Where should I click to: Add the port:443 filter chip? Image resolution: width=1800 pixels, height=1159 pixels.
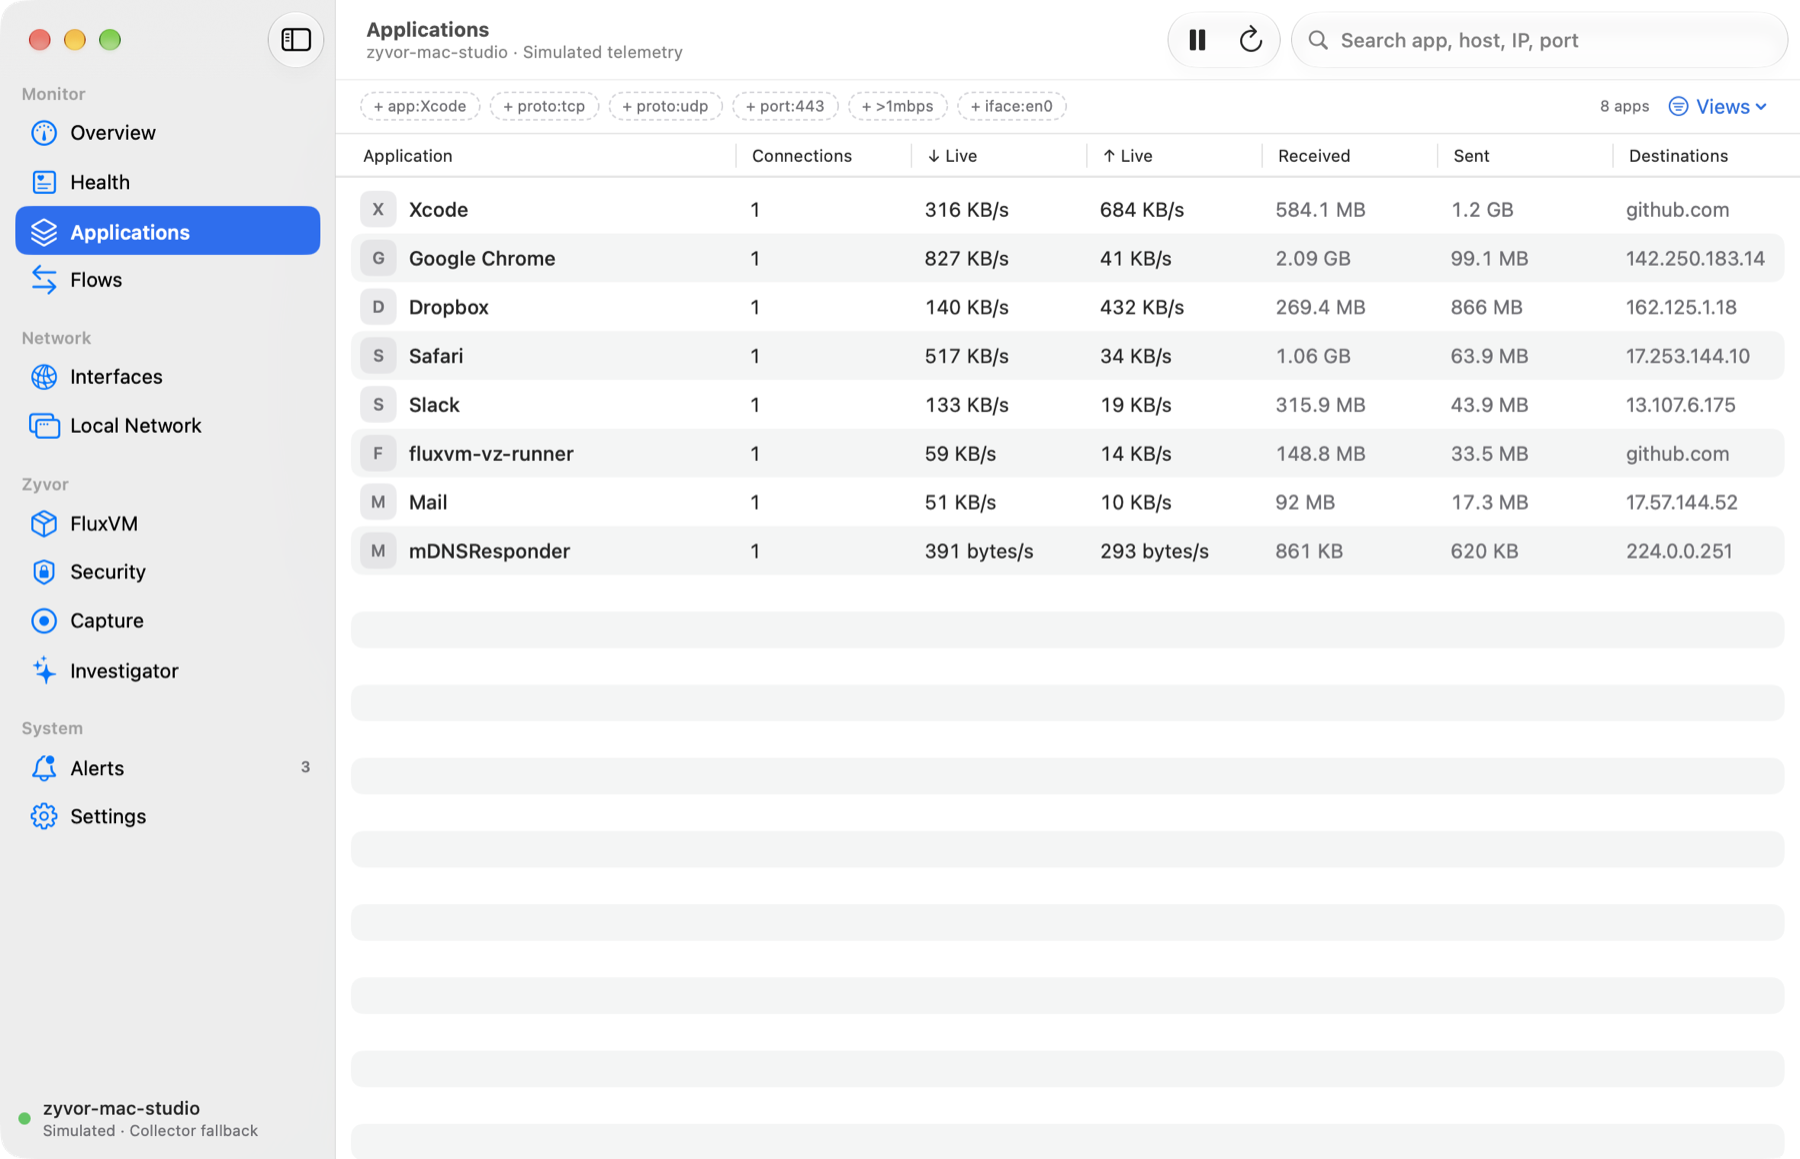(x=785, y=106)
